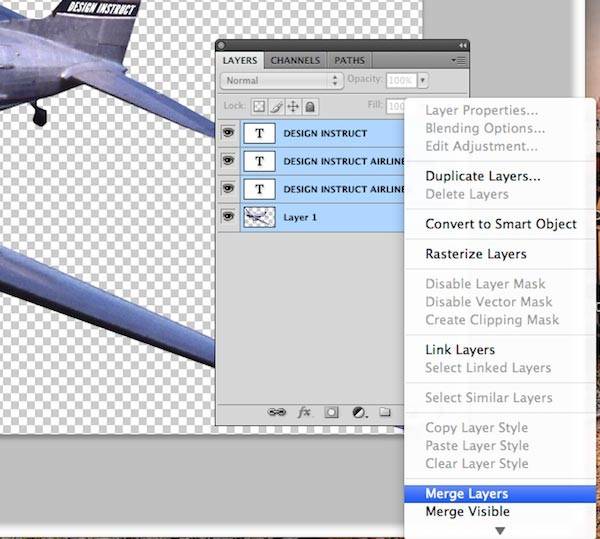Select the Layer 1 airplane thumbnail

point(259,216)
